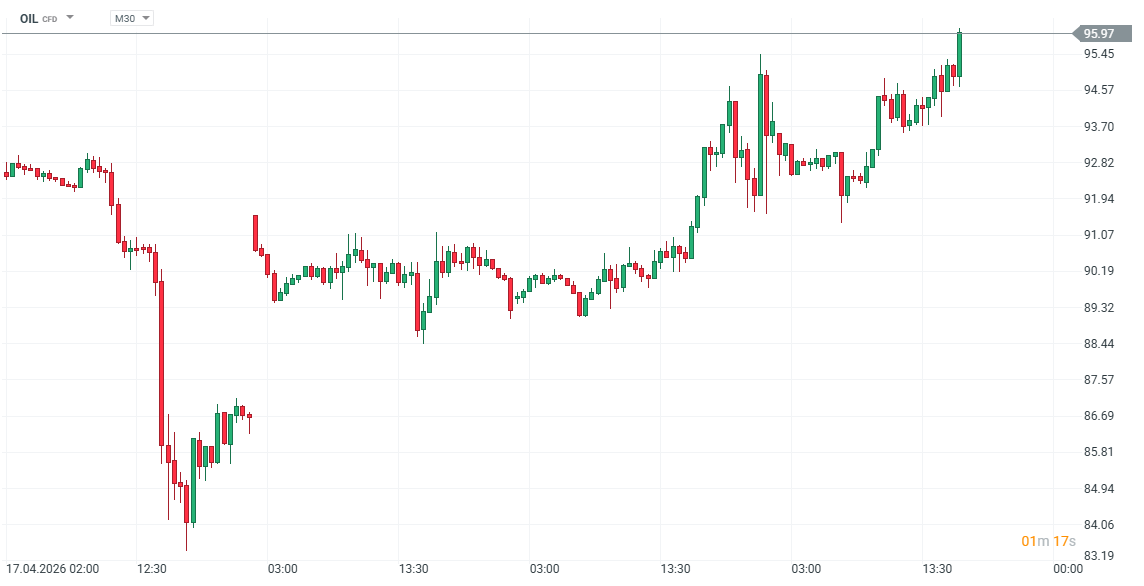Click the 00:00 time axis label

[x=1068, y=569]
